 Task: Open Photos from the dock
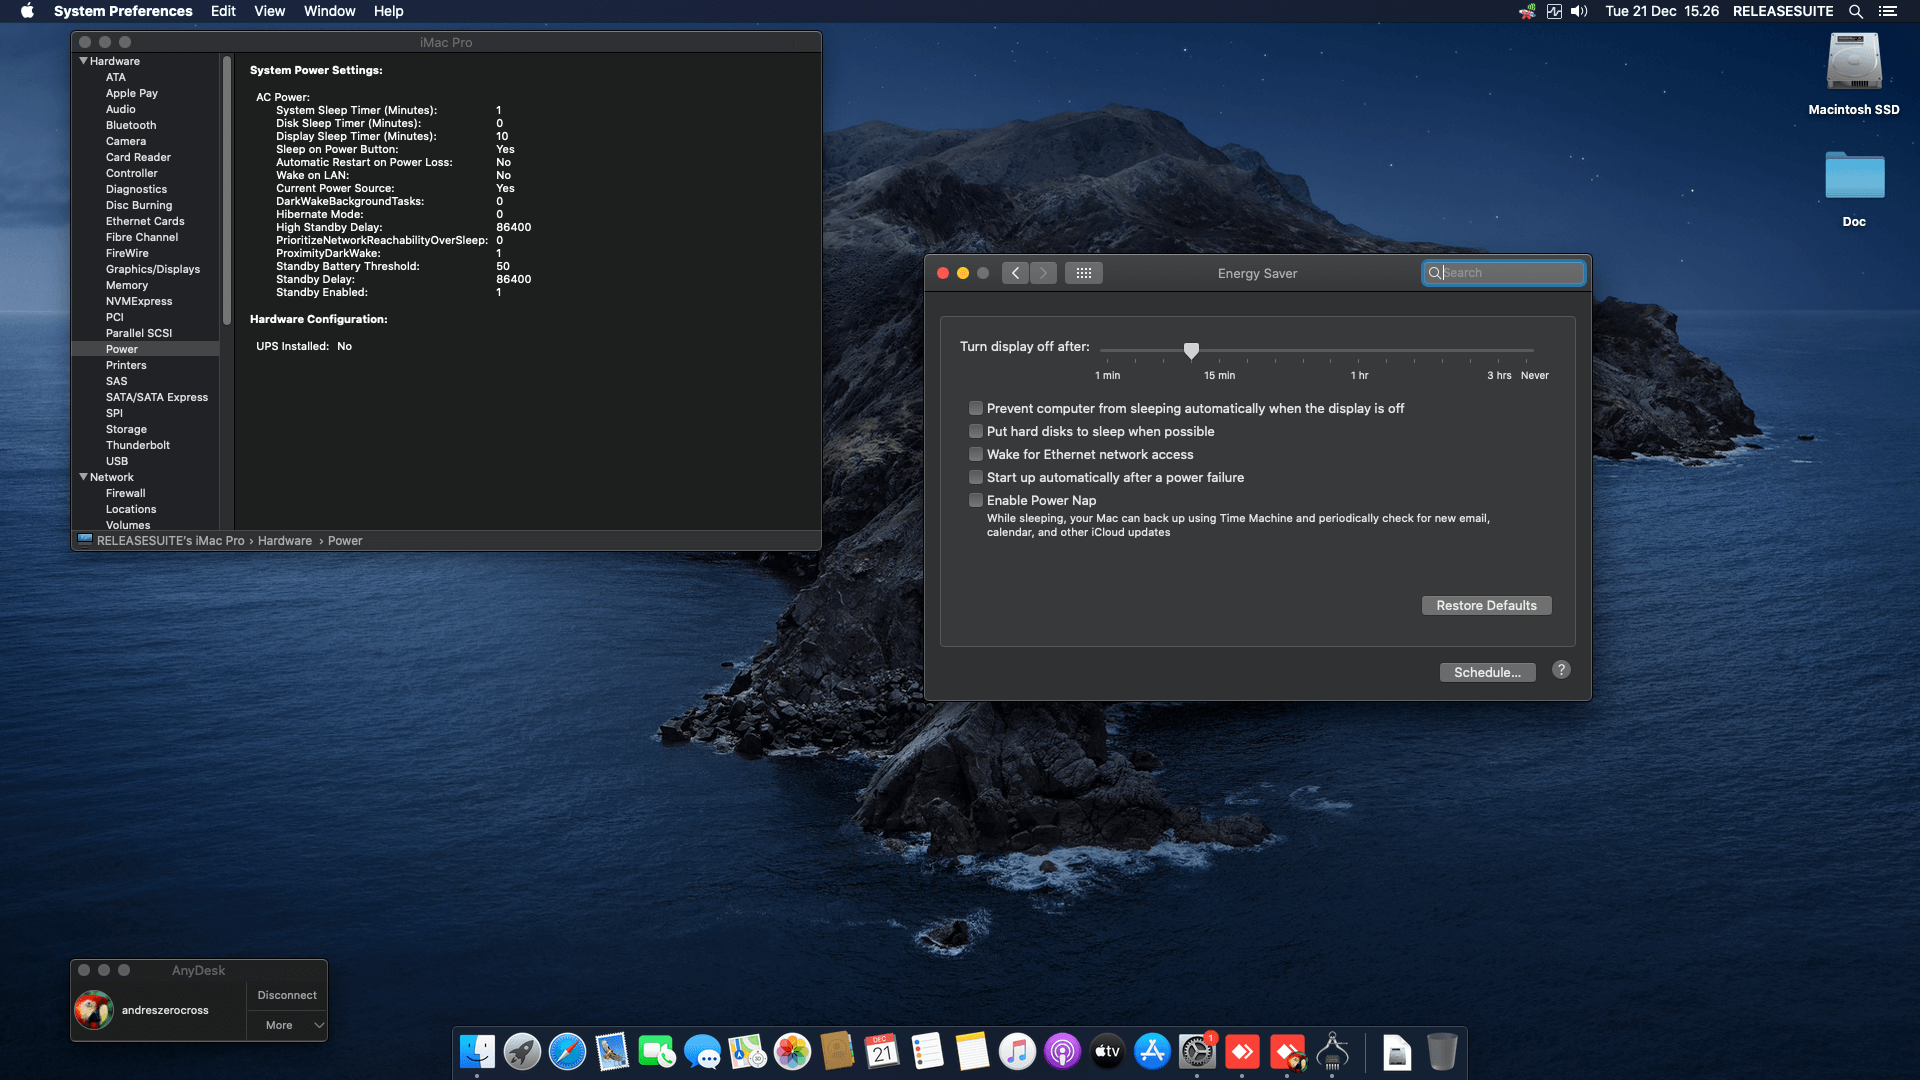[792, 1052]
